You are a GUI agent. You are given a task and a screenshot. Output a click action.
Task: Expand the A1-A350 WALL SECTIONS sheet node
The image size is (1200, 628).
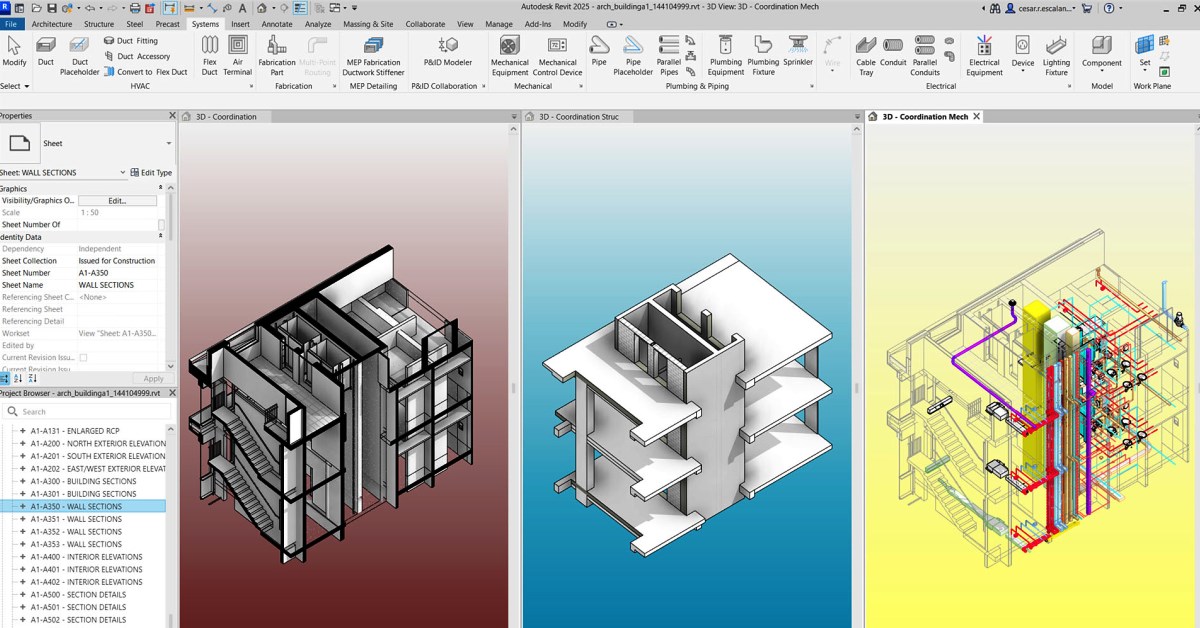click(22, 507)
